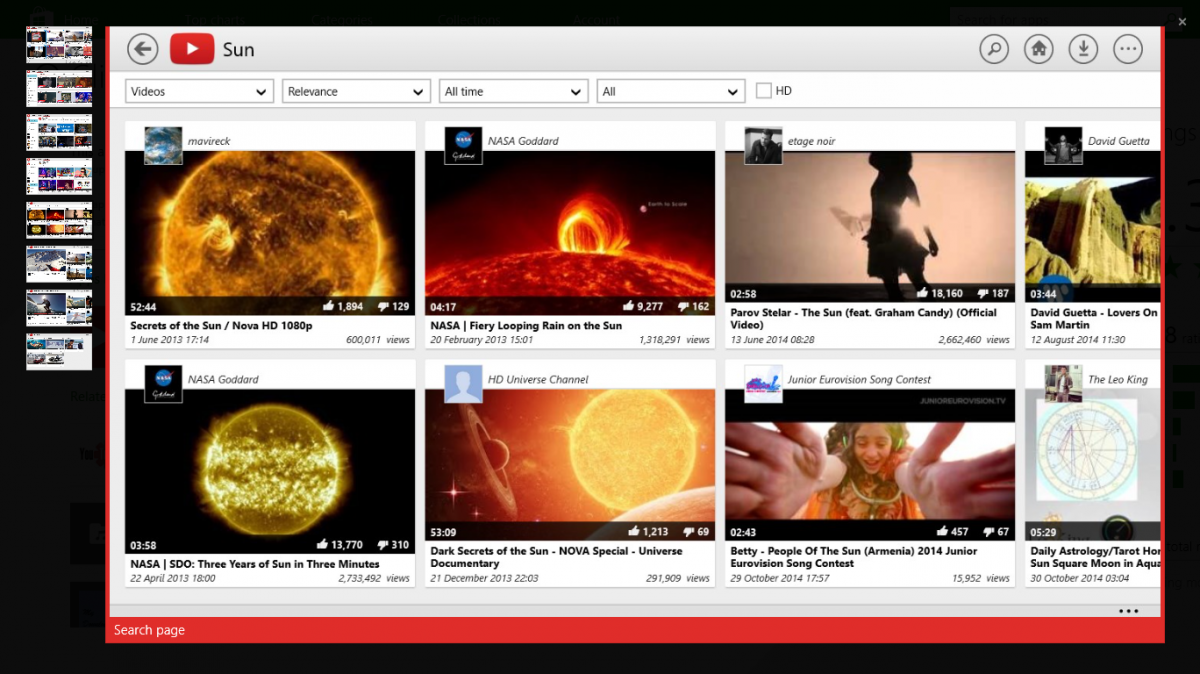Screen dimensions: 1200x674
Task: Open The Leo King channel avatar
Action: [1064, 384]
